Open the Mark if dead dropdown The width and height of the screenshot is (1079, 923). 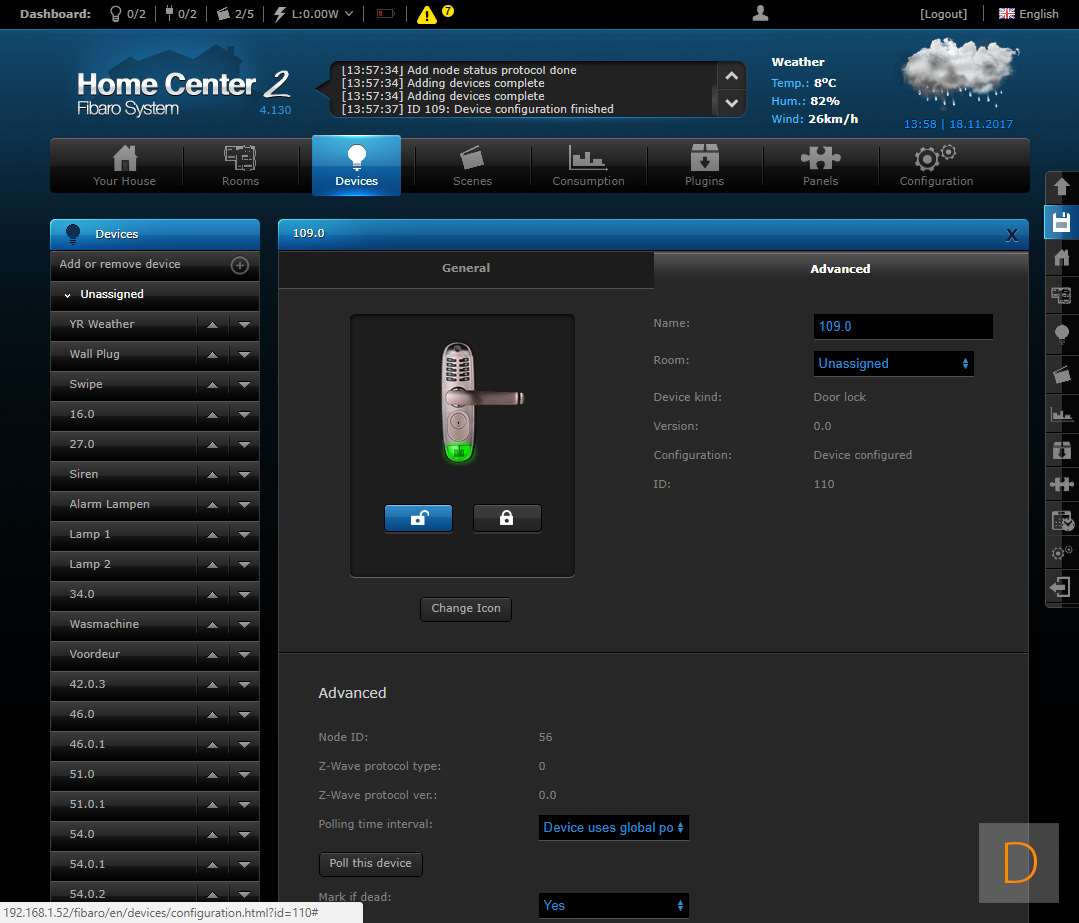[613, 905]
